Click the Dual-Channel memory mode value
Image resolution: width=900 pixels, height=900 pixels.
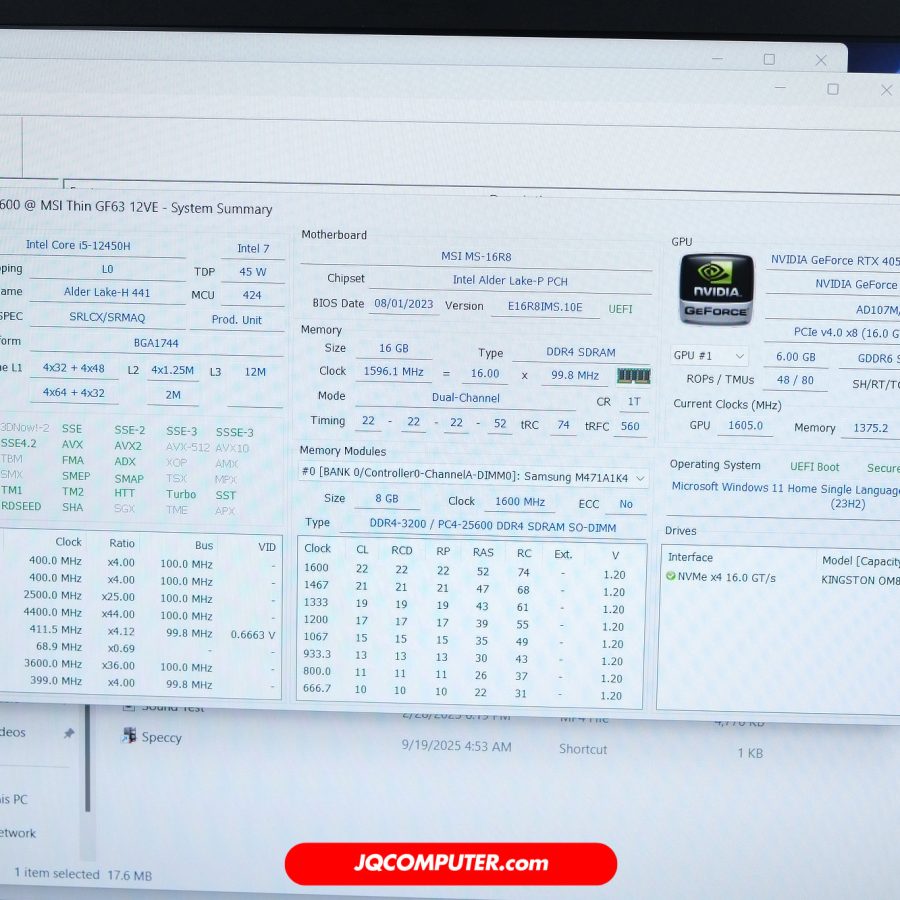[x=465, y=398]
